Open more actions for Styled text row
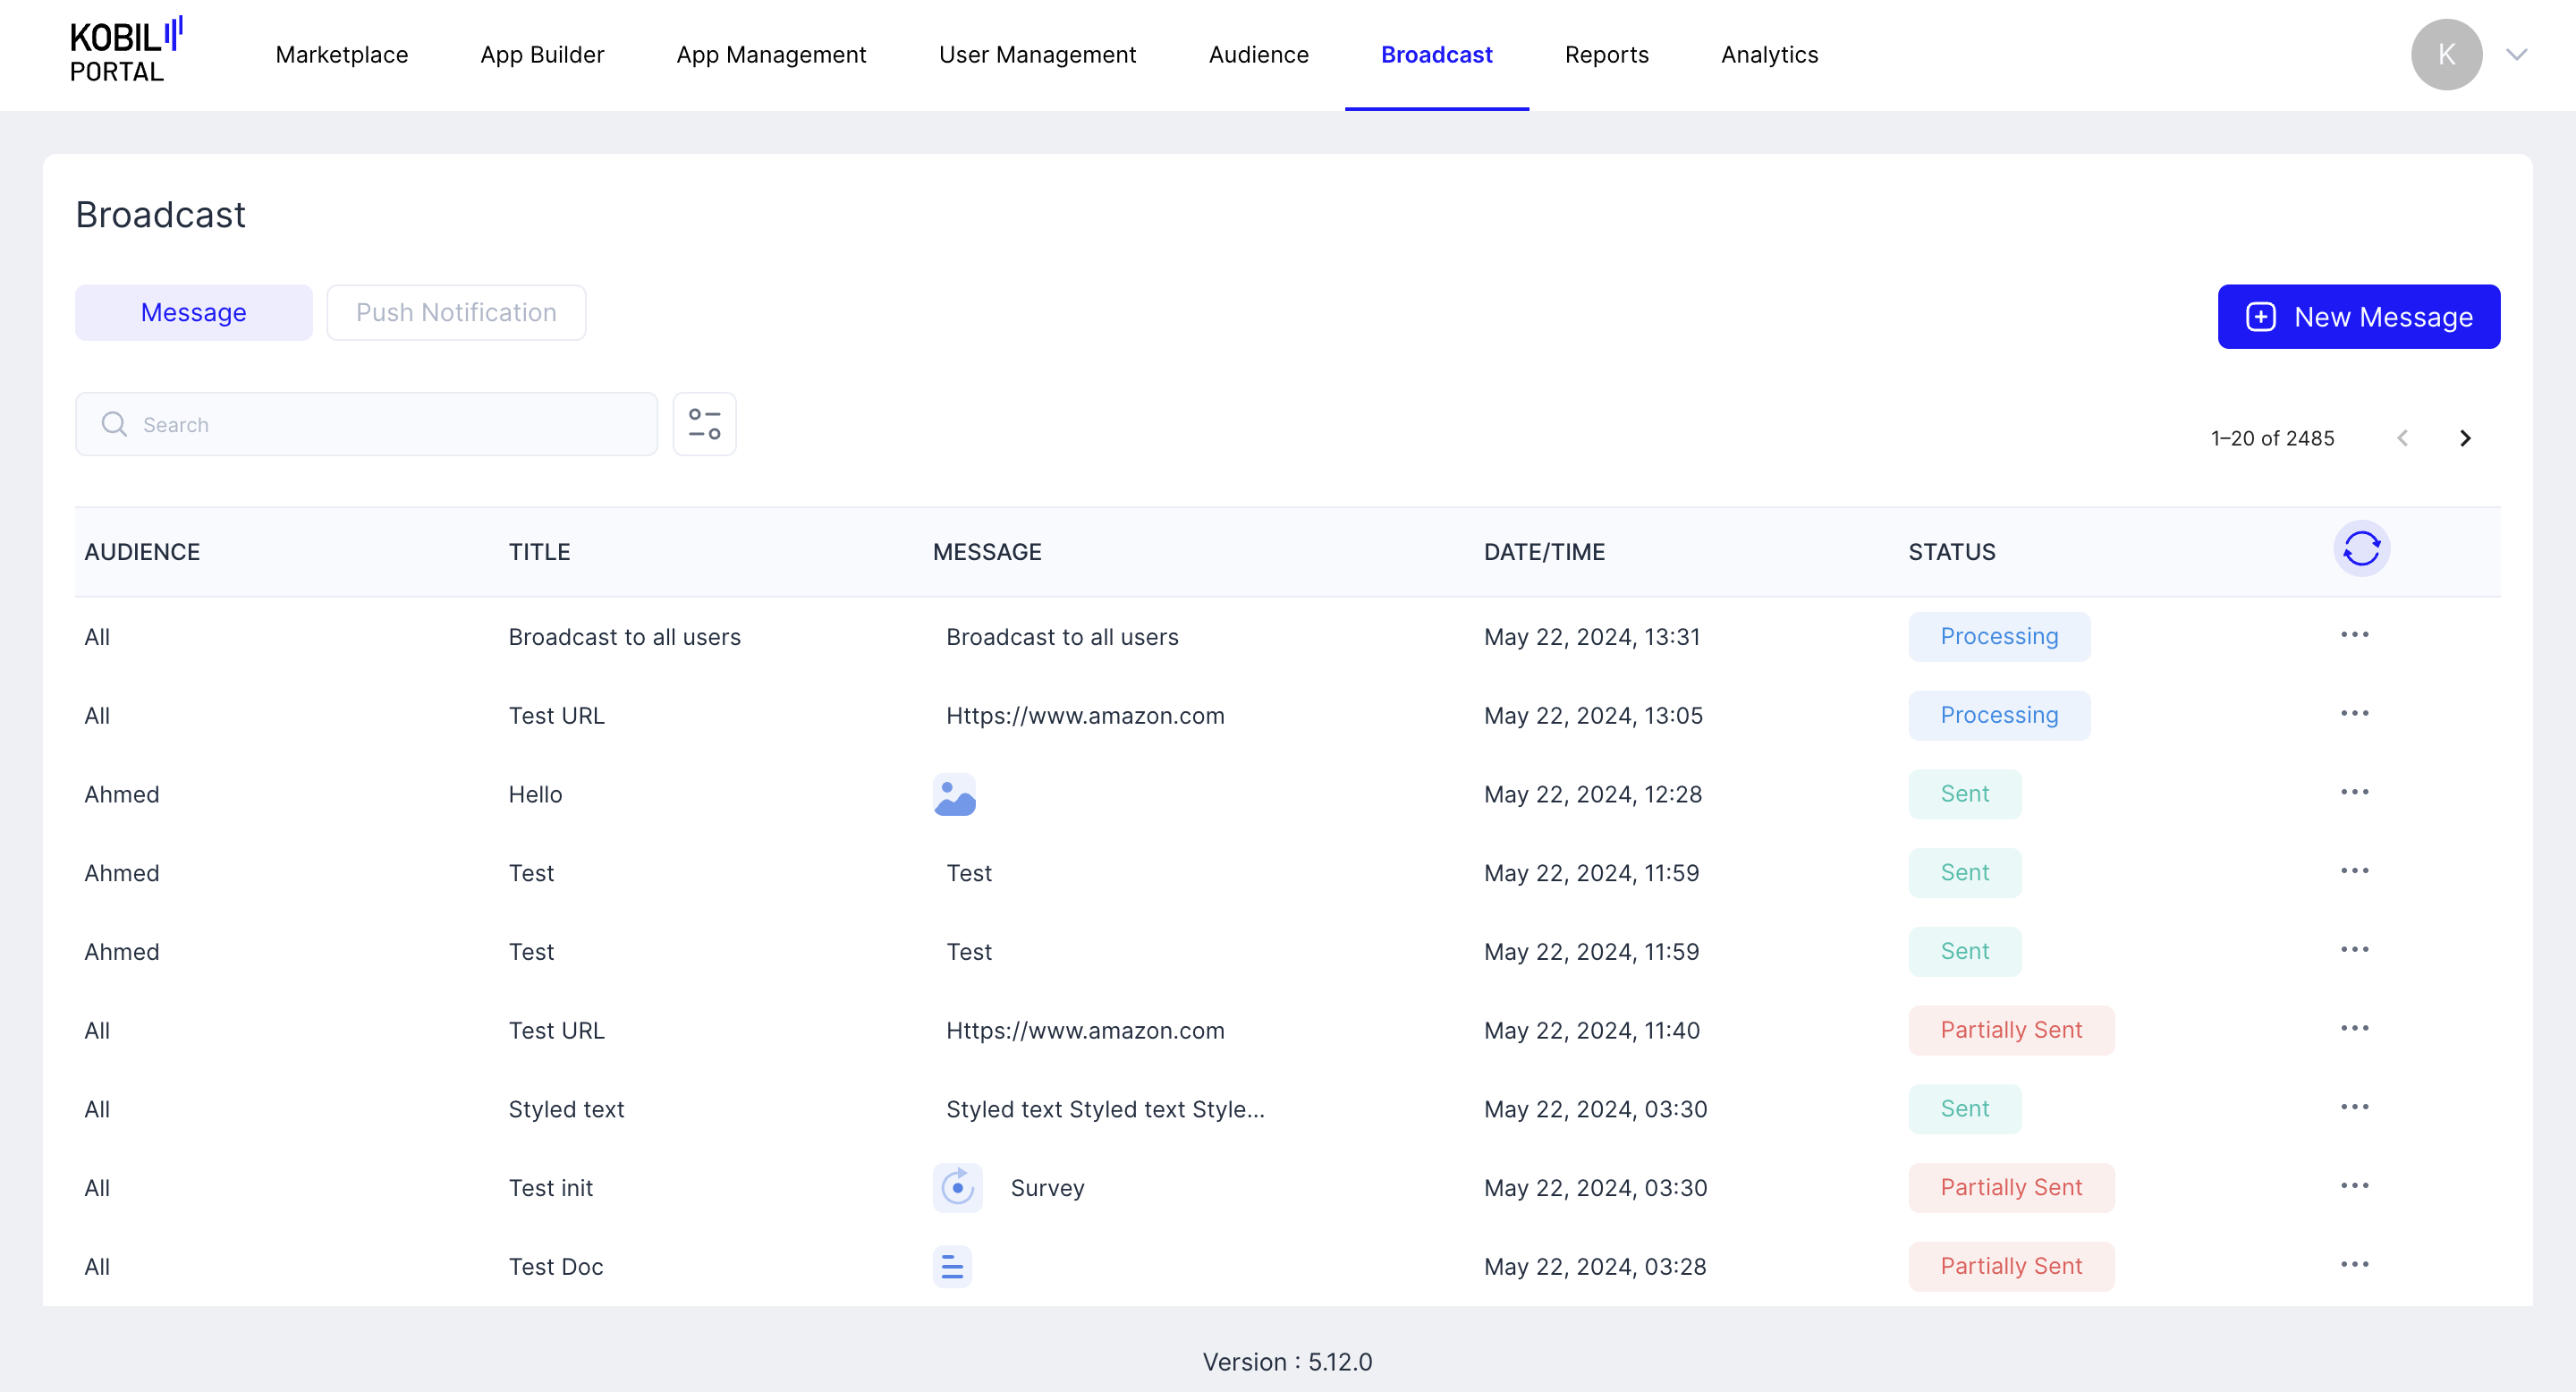This screenshot has width=2576, height=1392. (x=2354, y=1108)
